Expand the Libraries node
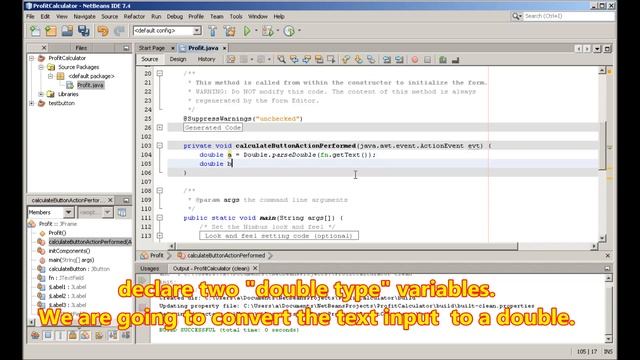 tap(41, 94)
